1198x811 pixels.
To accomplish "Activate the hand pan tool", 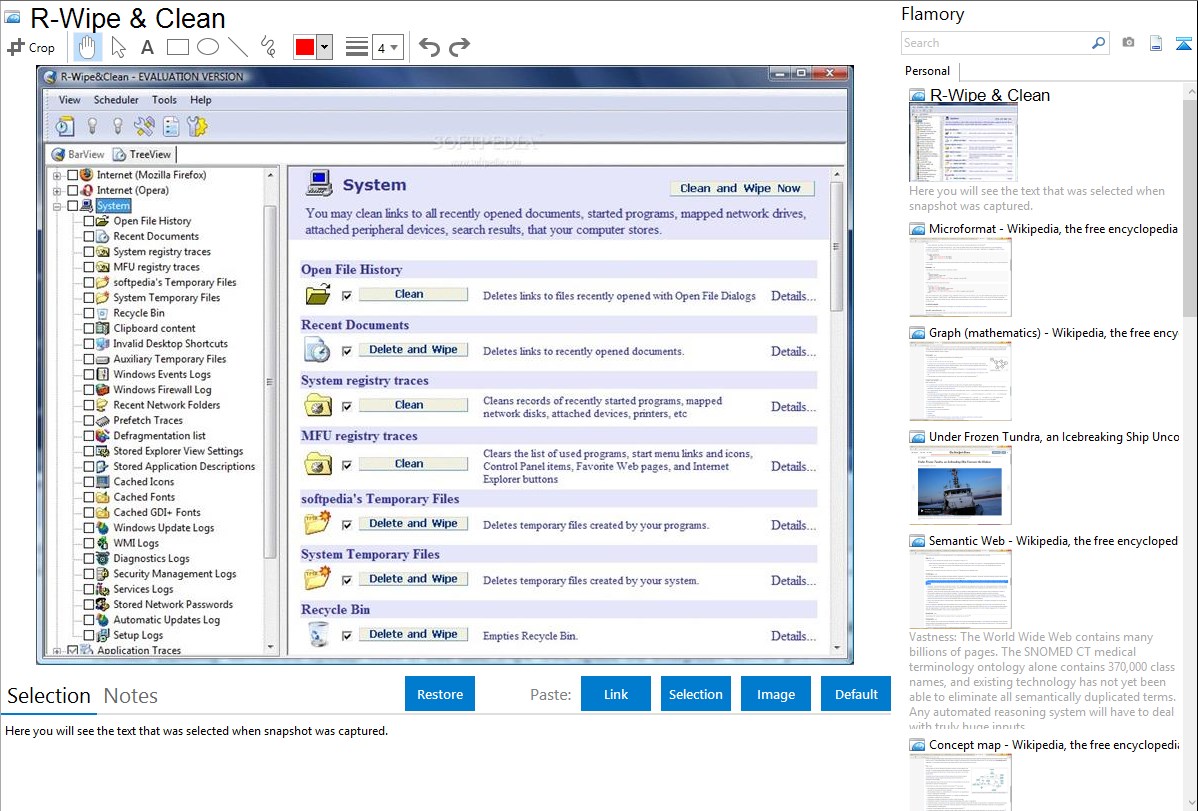I will (x=87, y=47).
